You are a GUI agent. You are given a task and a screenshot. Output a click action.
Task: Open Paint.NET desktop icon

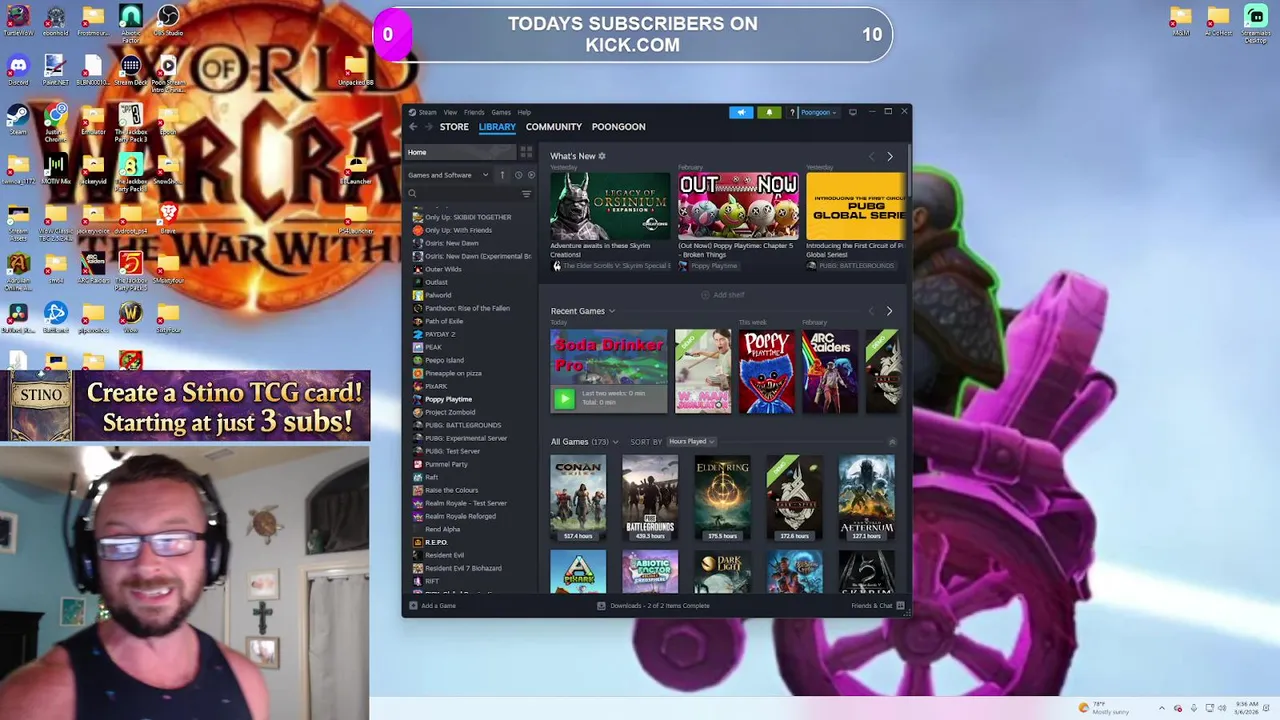(55, 70)
